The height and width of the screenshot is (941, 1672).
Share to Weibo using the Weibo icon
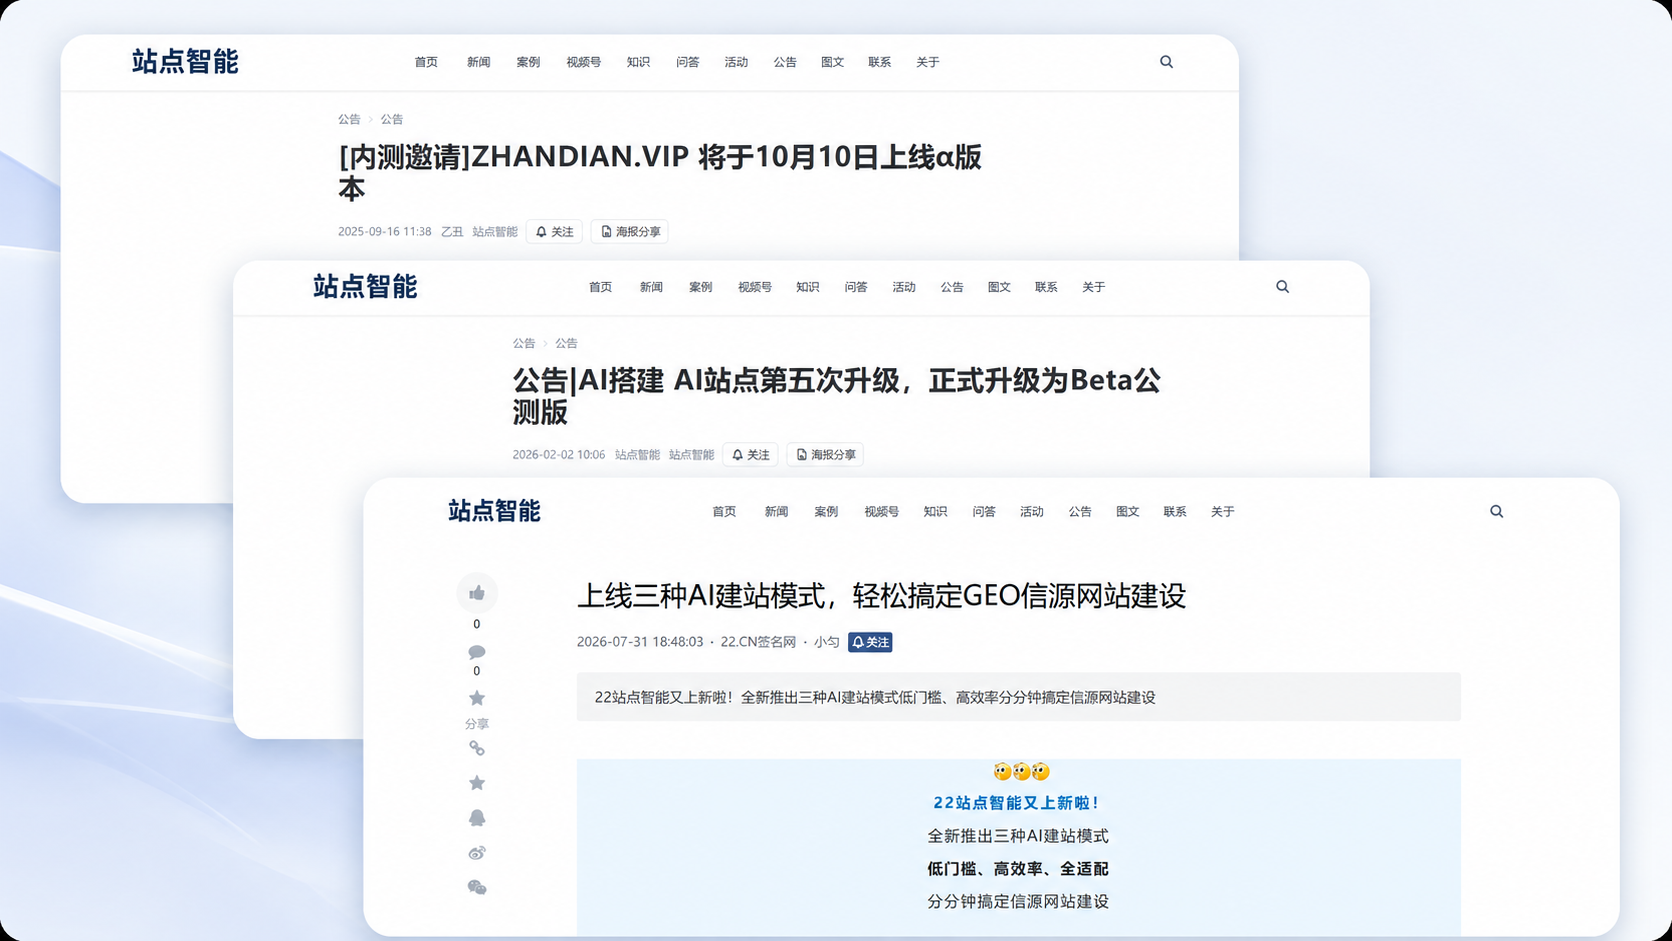point(477,853)
